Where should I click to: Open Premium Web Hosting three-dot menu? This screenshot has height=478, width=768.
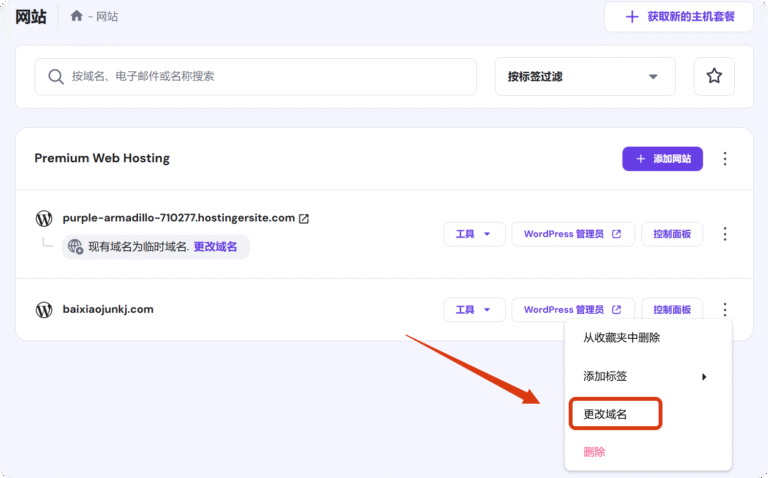(x=725, y=158)
